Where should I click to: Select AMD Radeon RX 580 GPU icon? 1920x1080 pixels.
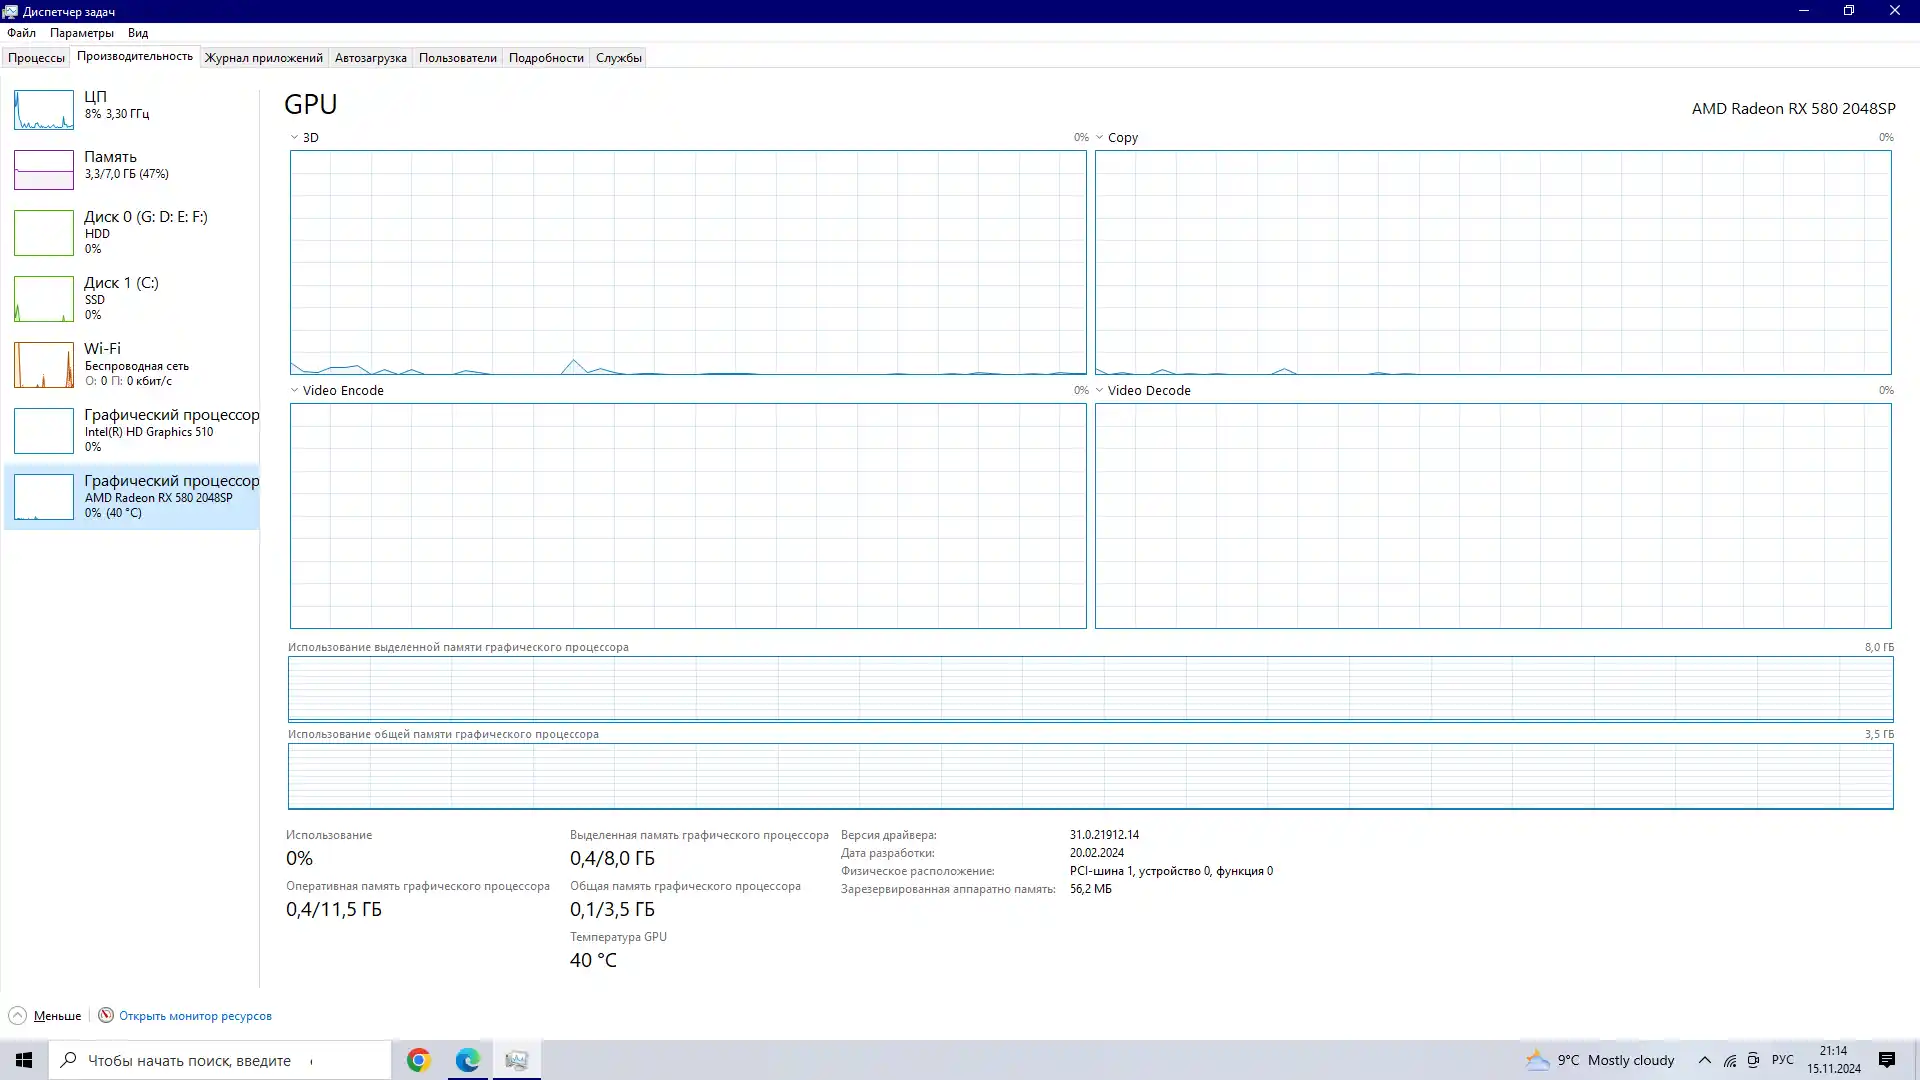[44, 497]
